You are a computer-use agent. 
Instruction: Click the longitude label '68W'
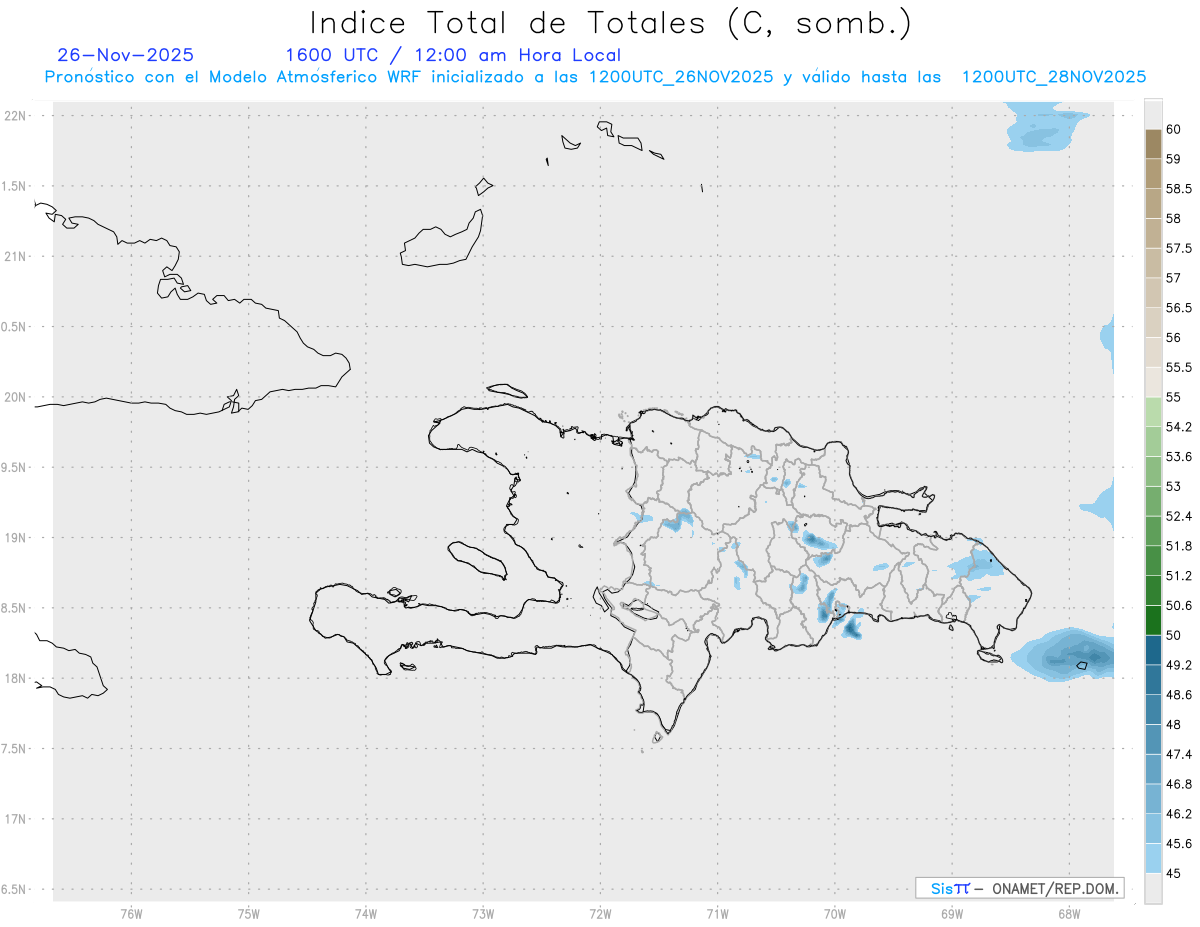(1069, 914)
